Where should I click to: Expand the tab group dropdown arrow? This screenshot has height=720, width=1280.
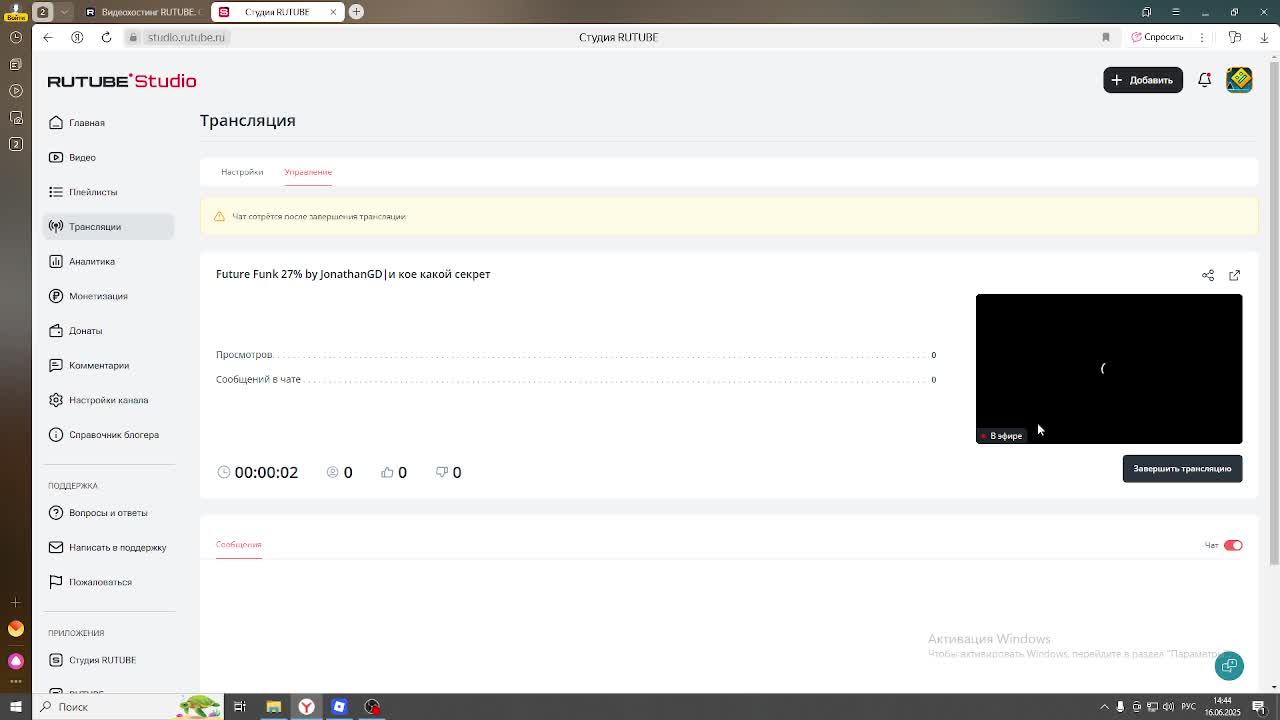pos(64,12)
